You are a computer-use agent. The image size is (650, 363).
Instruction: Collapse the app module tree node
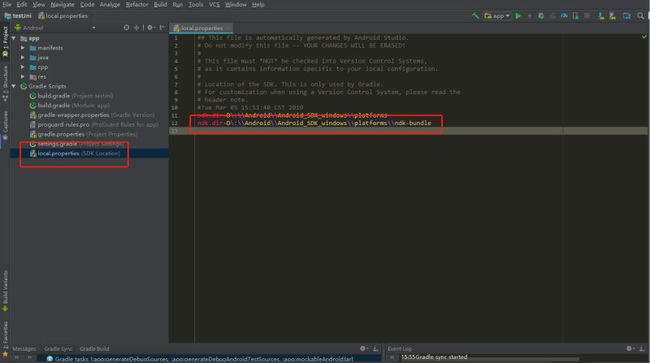[14, 38]
